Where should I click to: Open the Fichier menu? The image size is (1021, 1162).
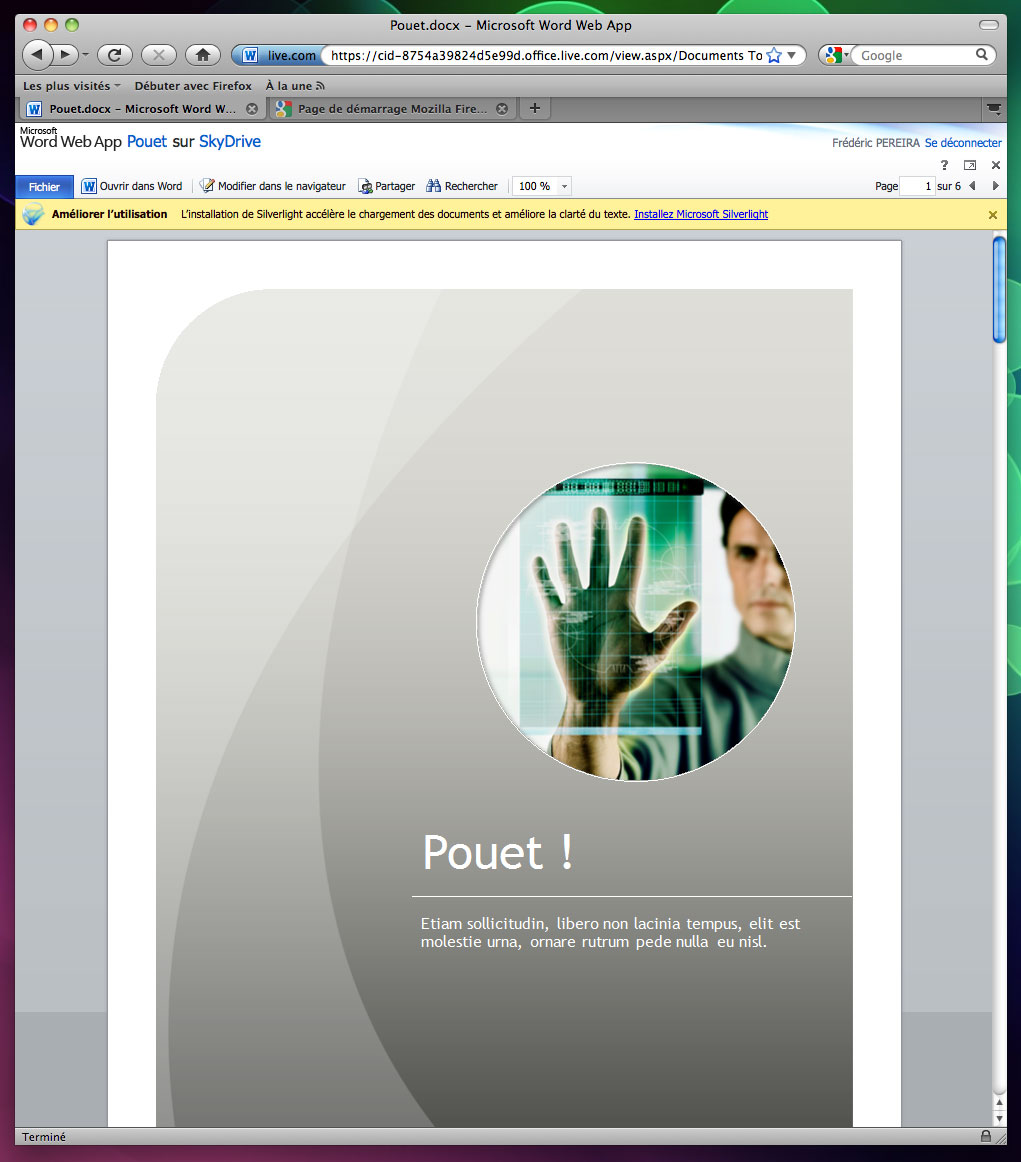tap(44, 187)
